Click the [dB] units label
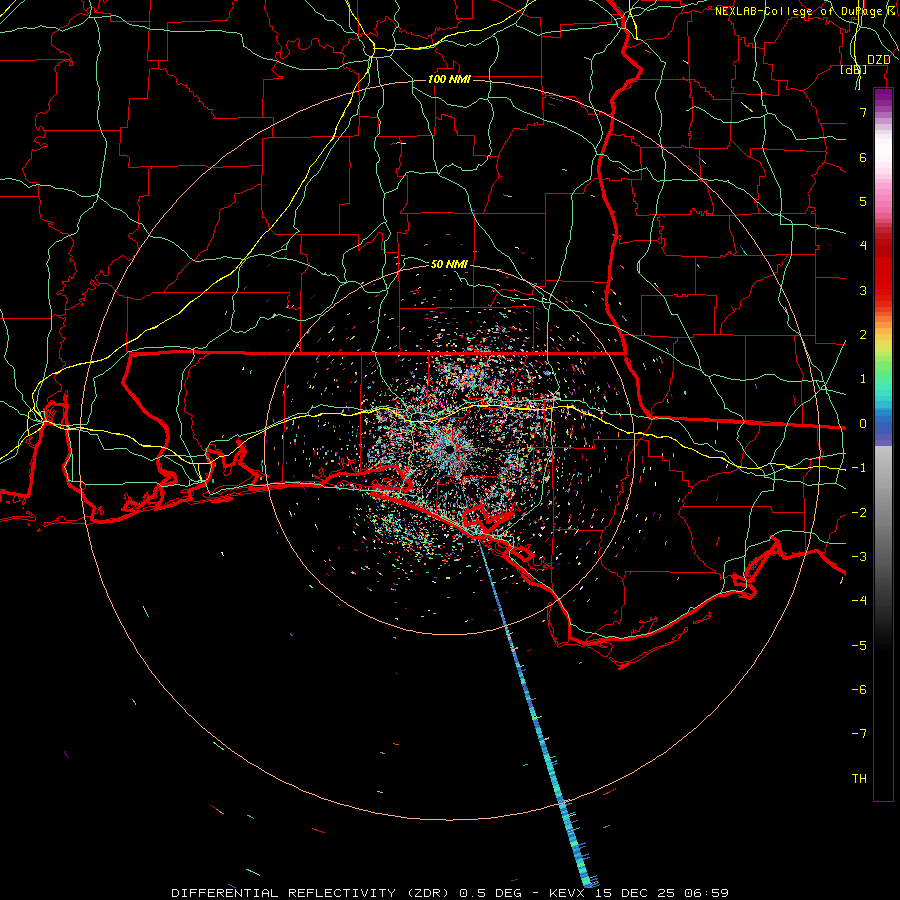 click(854, 69)
